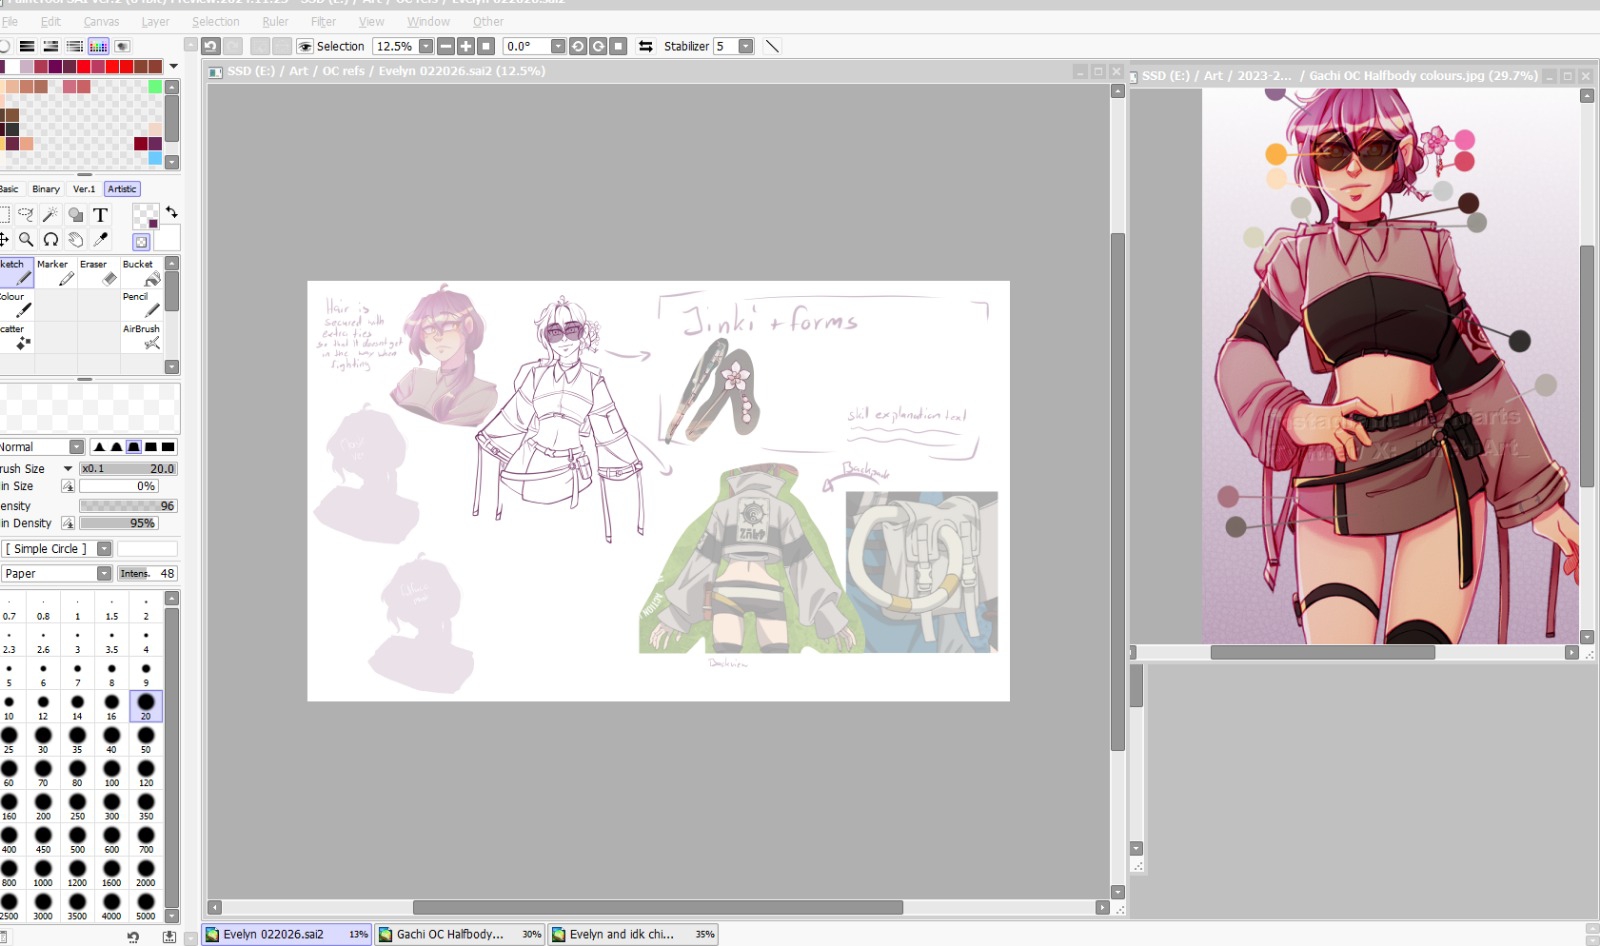This screenshot has width=1600, height=946.
Task: Select the AirBrush tool
Action: 141,336
